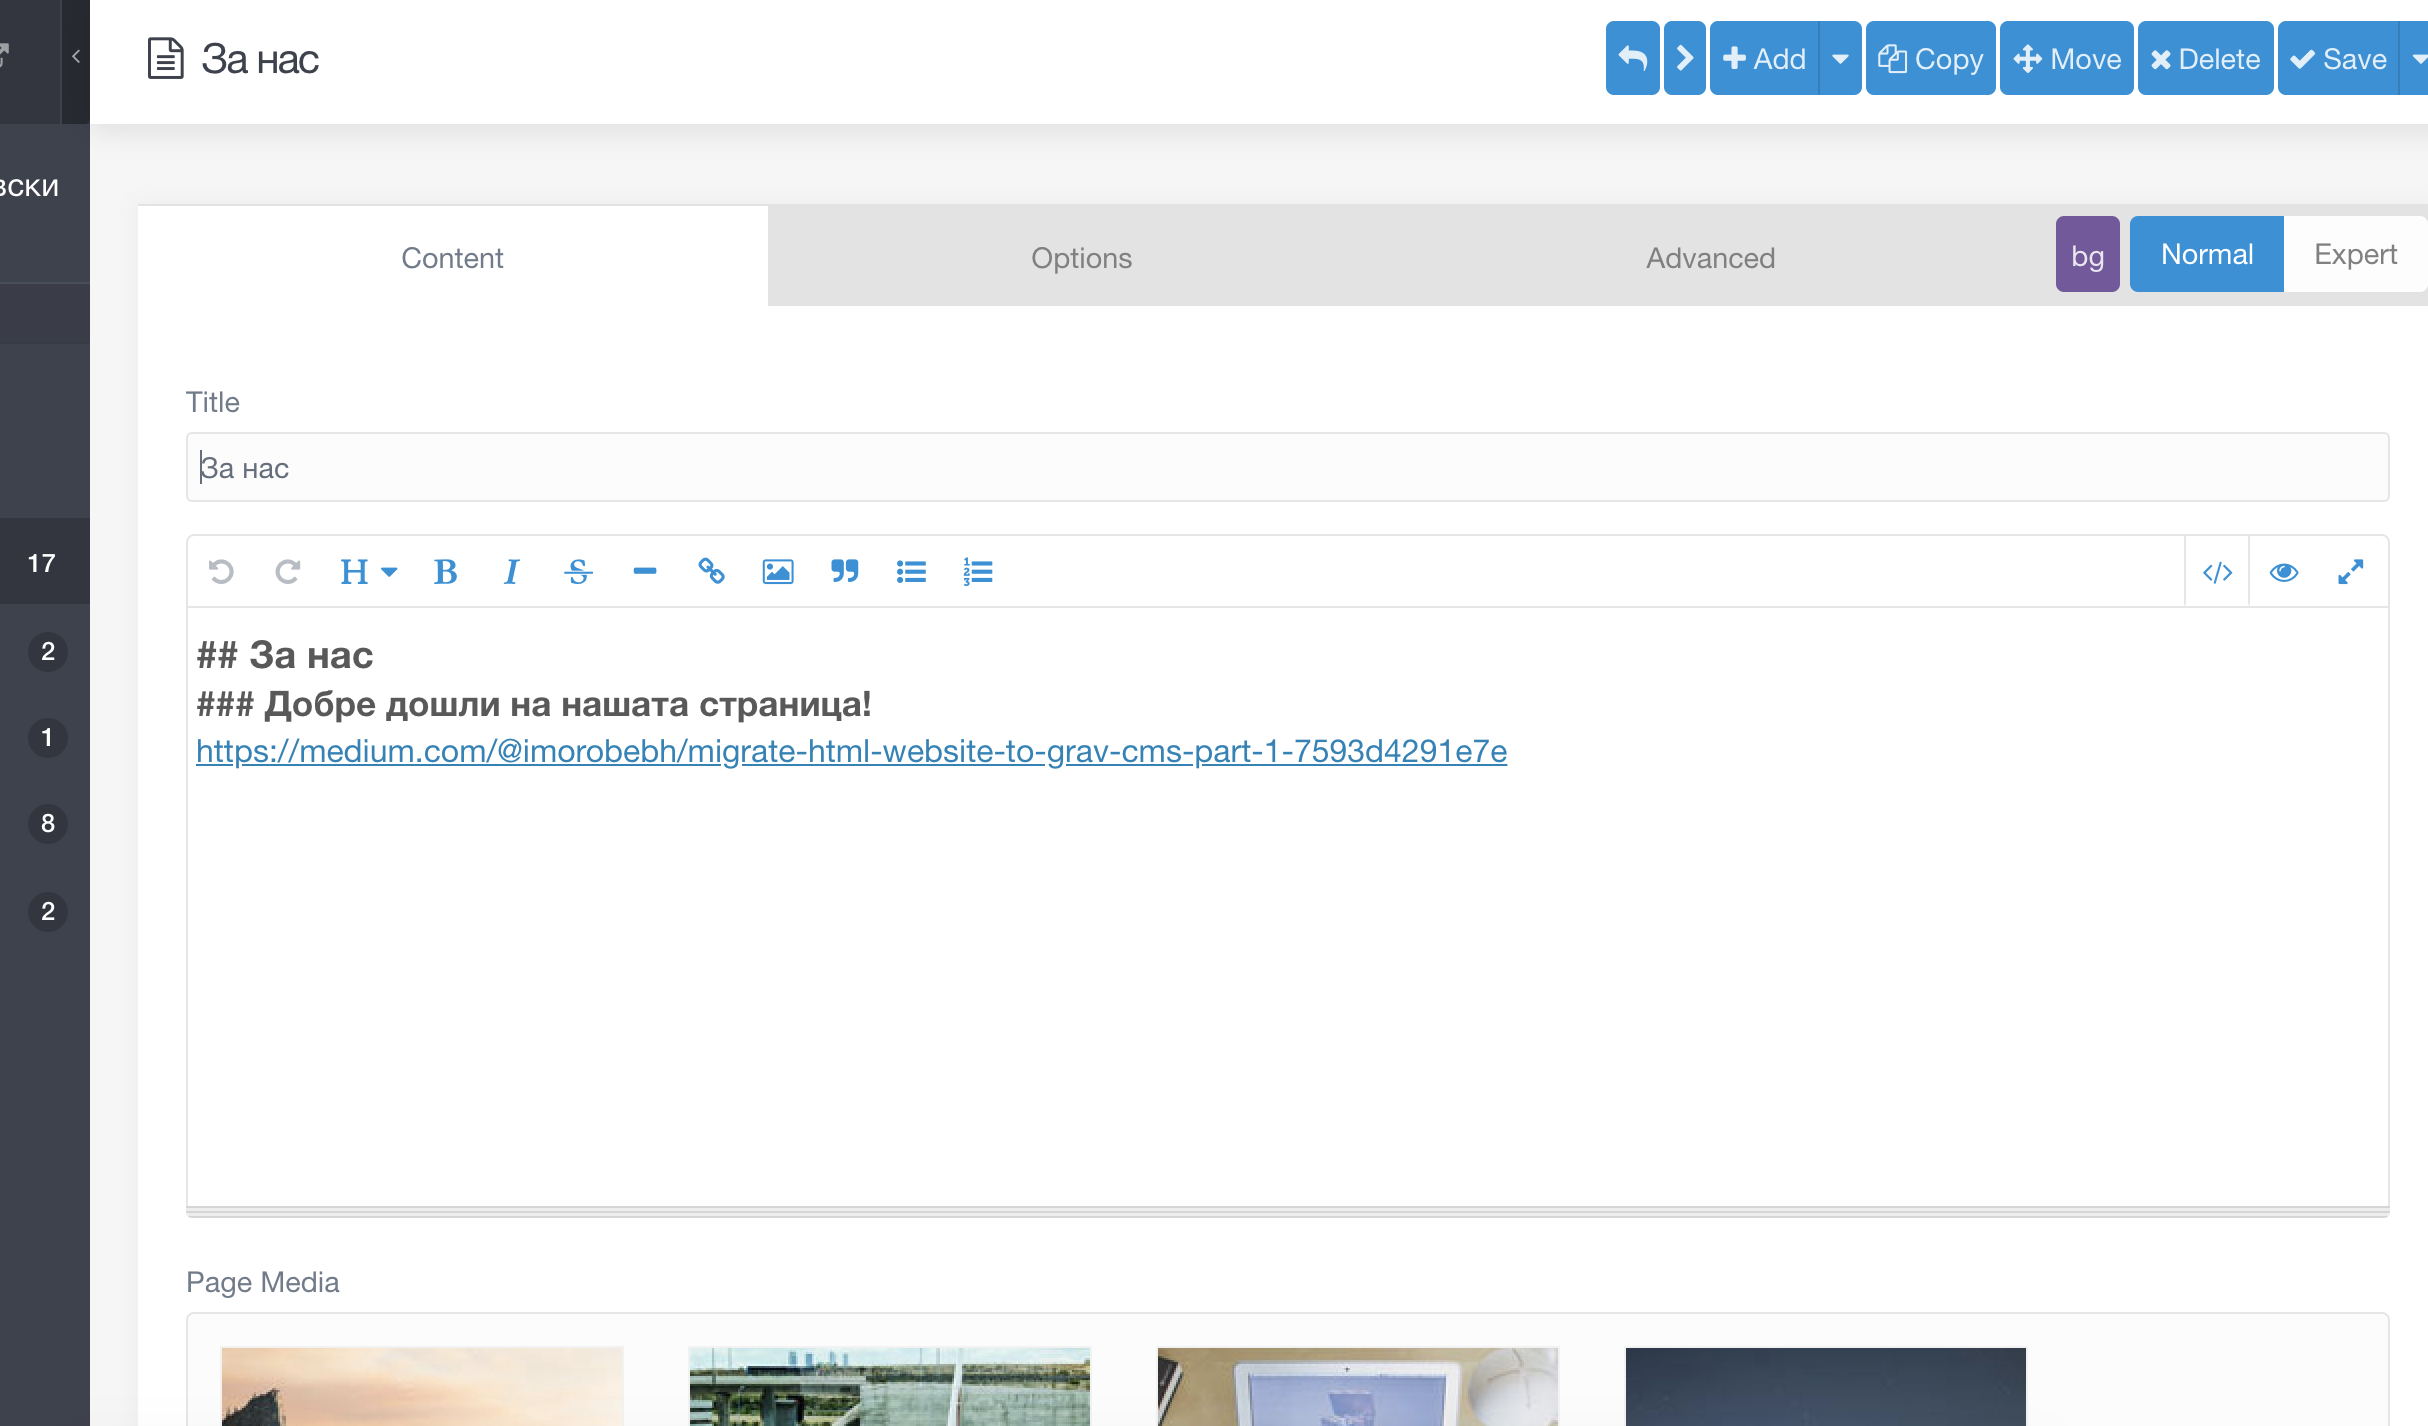Image resolution: width=2428 pixels, height=1426 pixels.
Task: Switch to the Content tab
Action: coord(452,257)
